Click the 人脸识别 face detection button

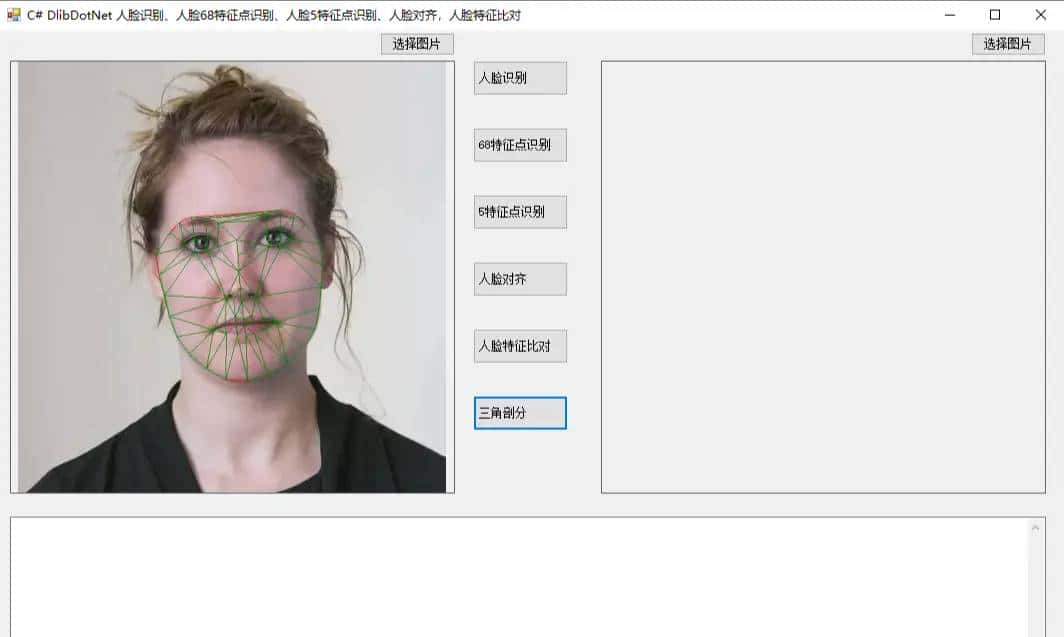[x=519, y=77]
